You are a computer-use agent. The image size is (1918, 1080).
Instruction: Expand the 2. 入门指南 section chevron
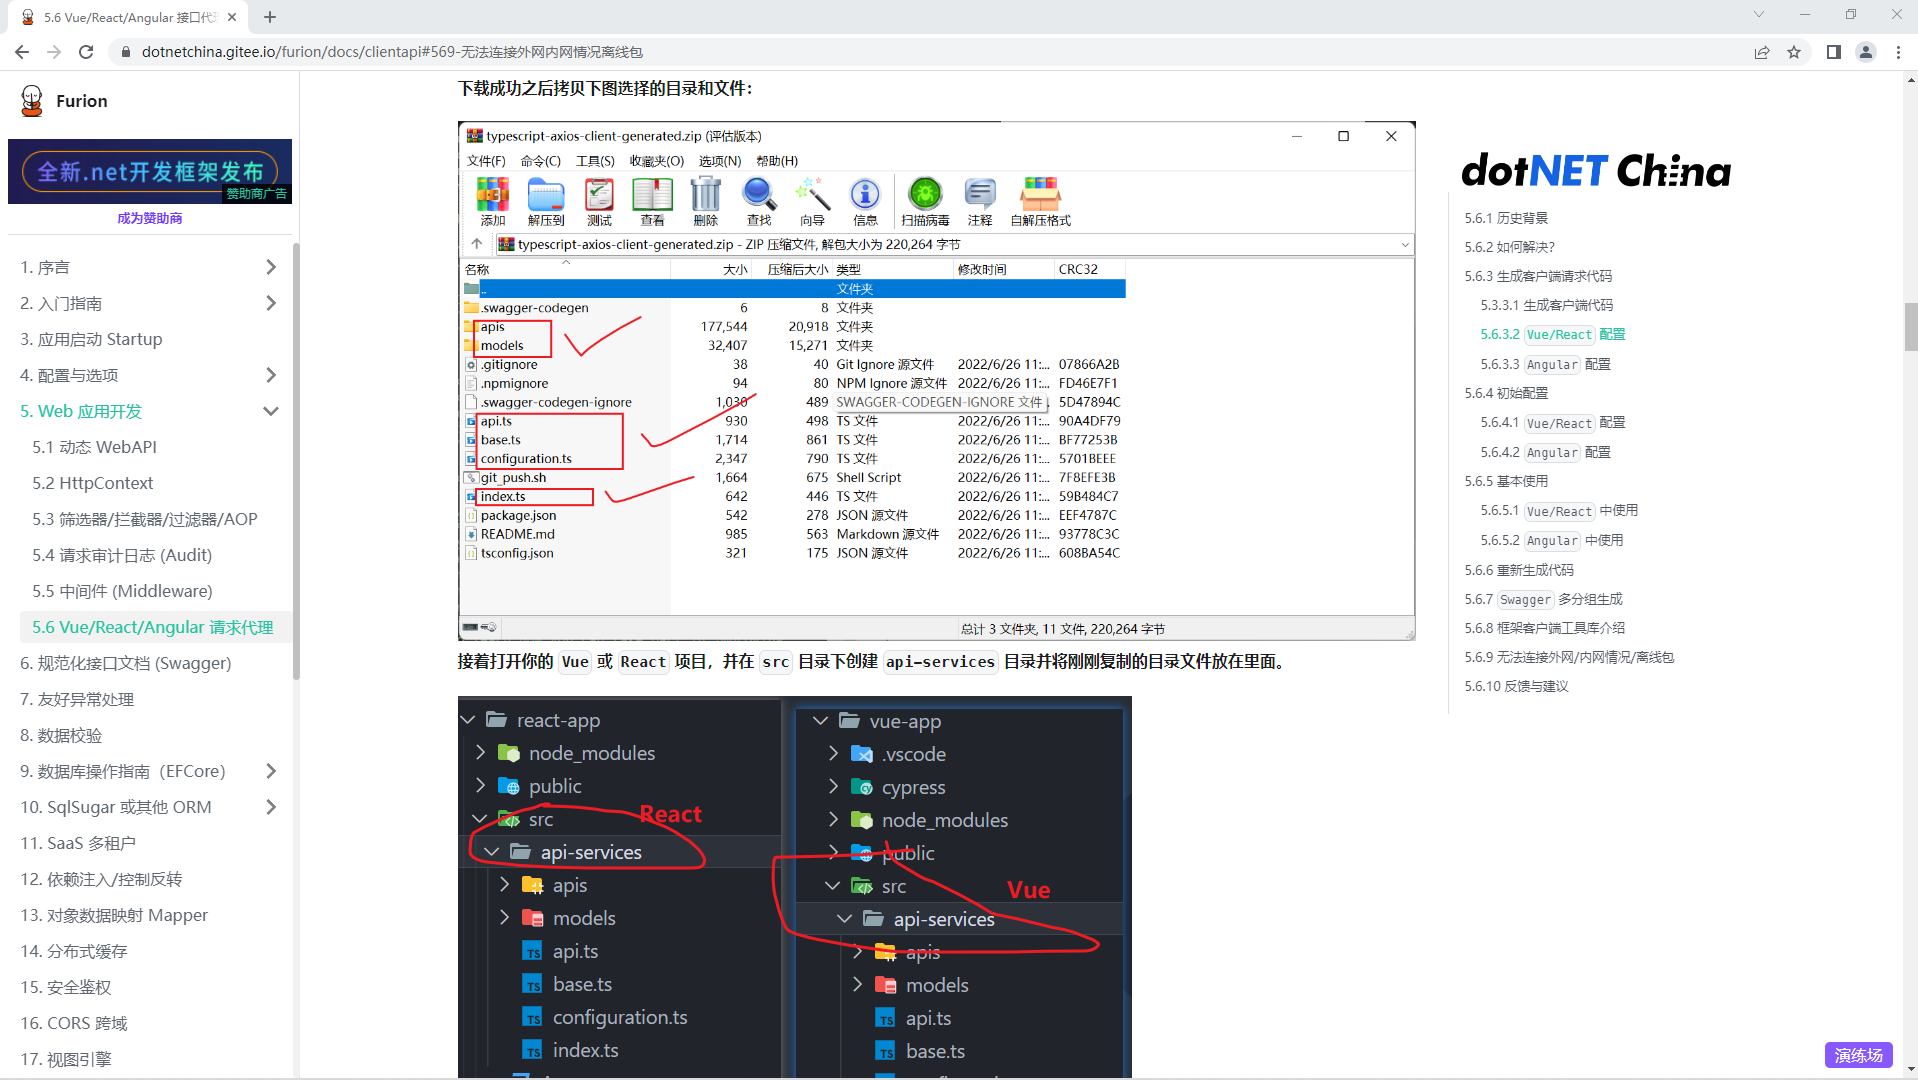coord(271,303)
